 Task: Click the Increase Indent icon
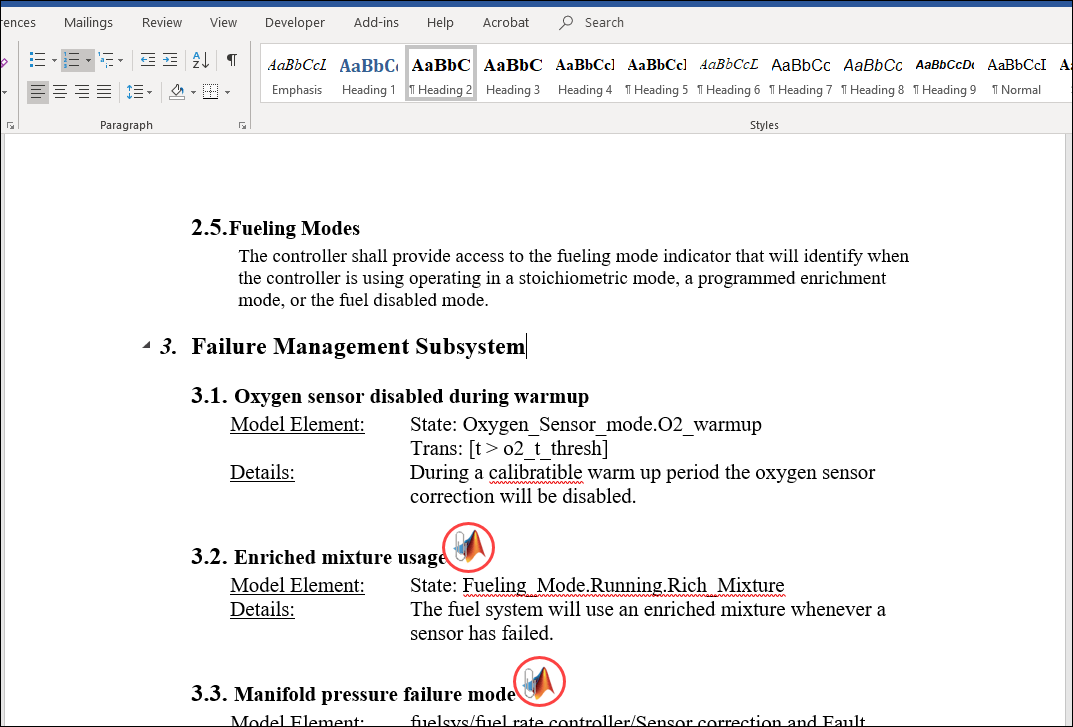[x=171, y=60]
